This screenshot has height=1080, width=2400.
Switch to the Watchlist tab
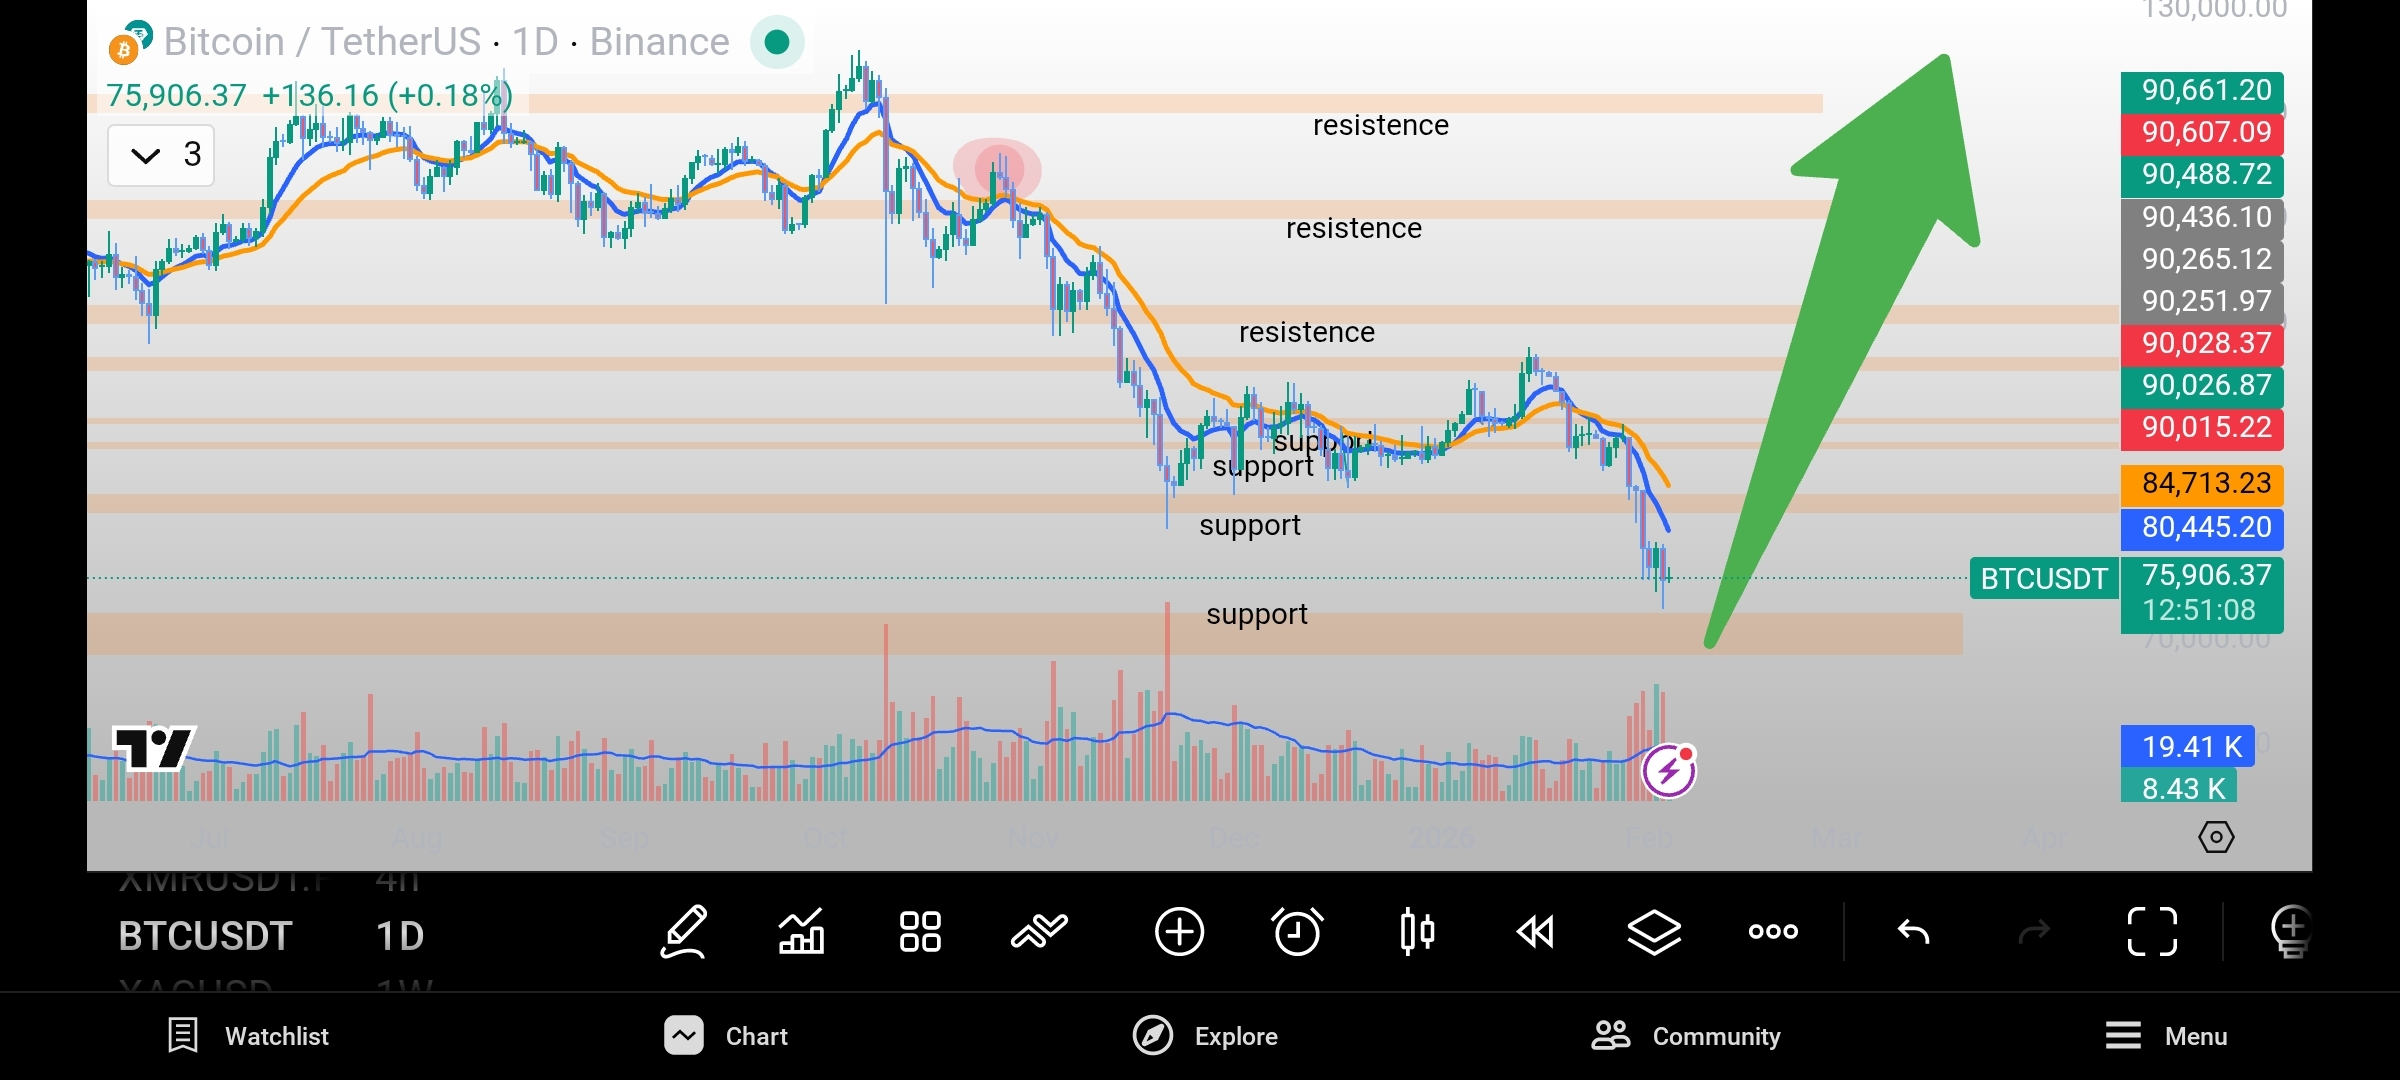[249, 1036]
